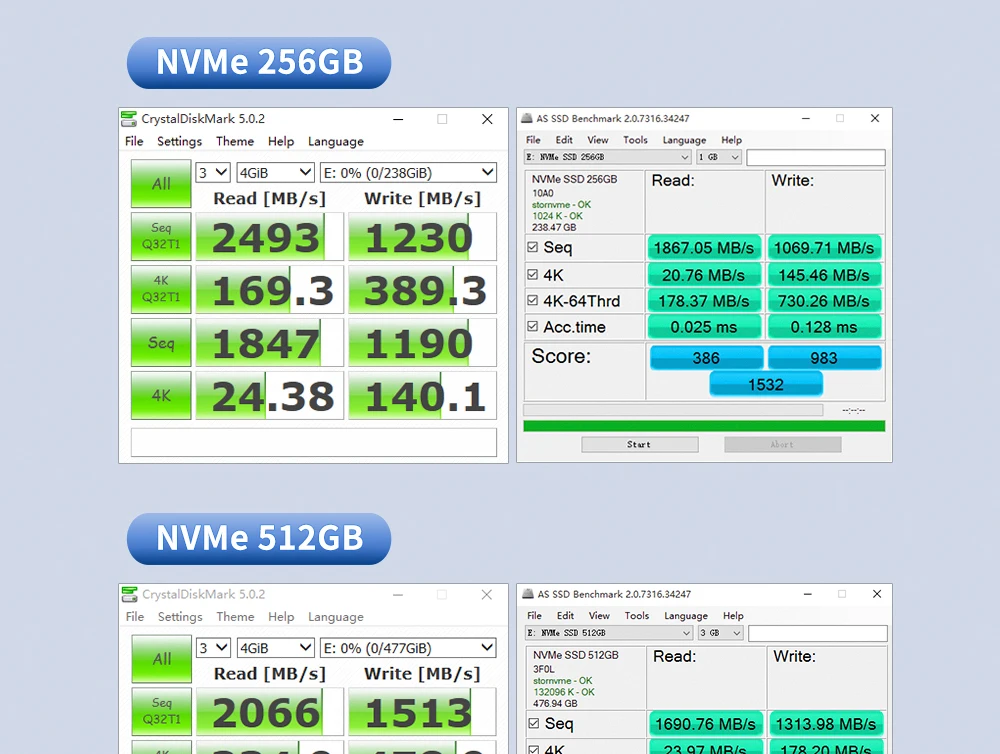Toggle Acc.time checkbox beside 0.025 ms
The height and width of the screenshot is (754, 1000).
532,327
